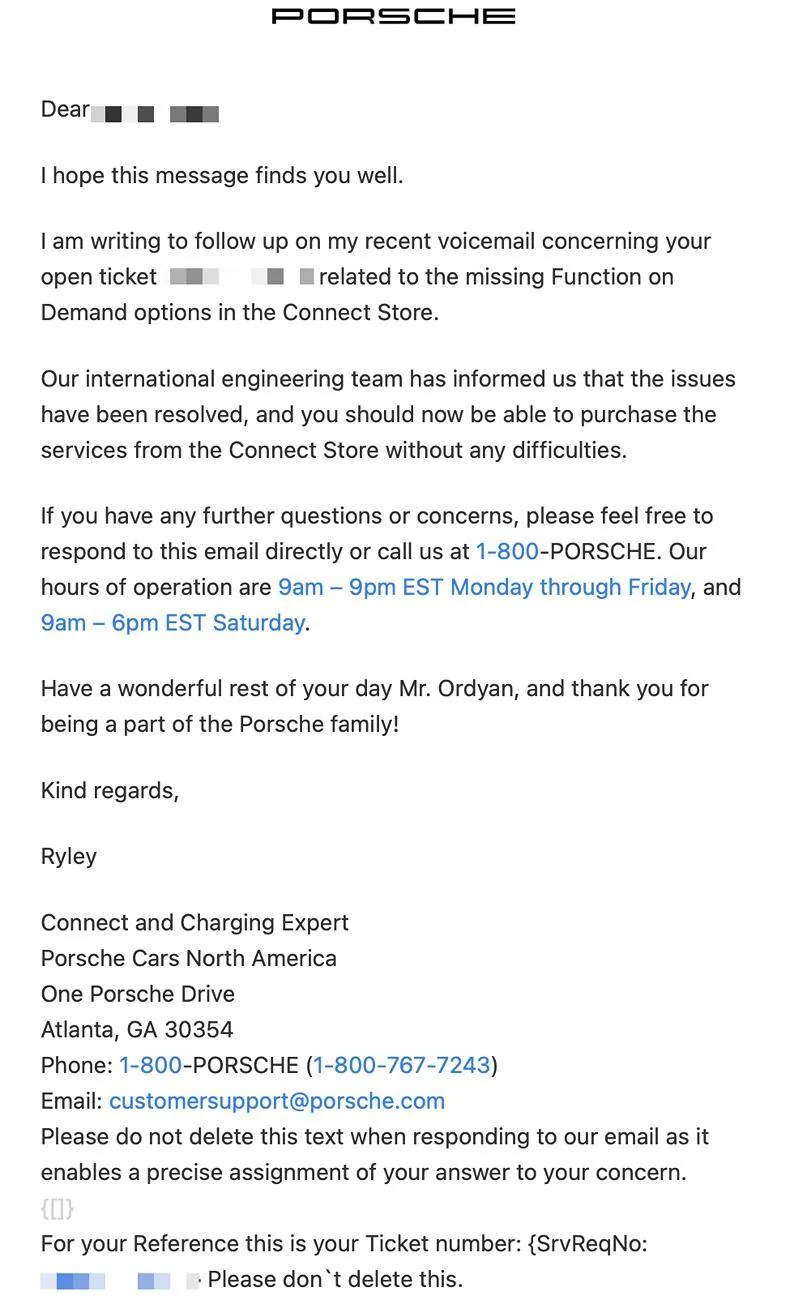This screenshot has width=794, height=1300.
Task: Click the blurred recipient name after Dear
Action: (155, 113)
